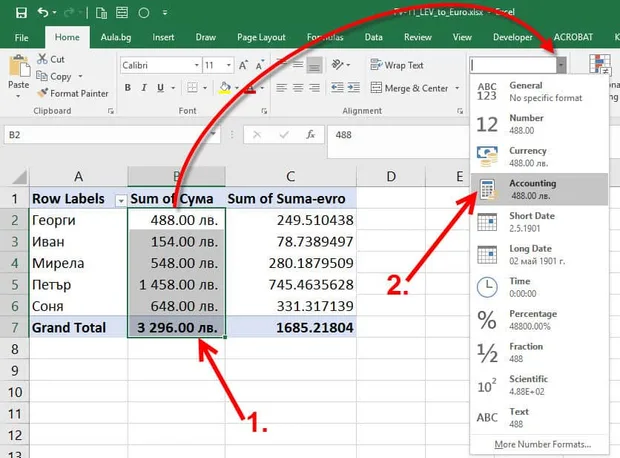Viewport: 620px width, 458px height.
Task: Apply Fraction format
Action: tap(539, 352)
